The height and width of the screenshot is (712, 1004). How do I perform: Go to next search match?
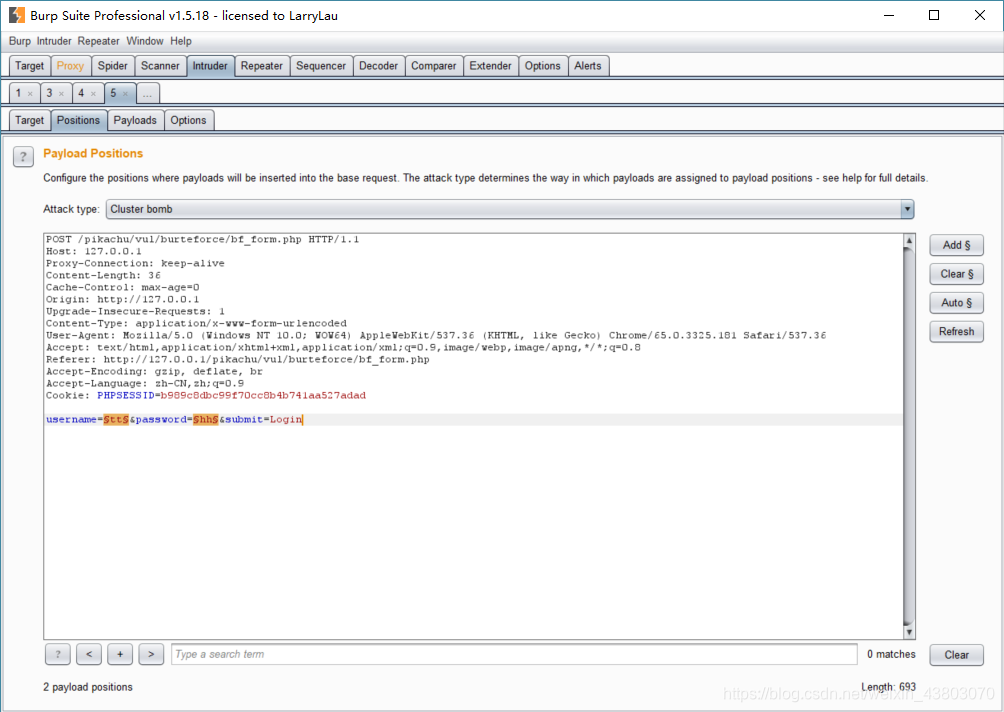point(151,654)
